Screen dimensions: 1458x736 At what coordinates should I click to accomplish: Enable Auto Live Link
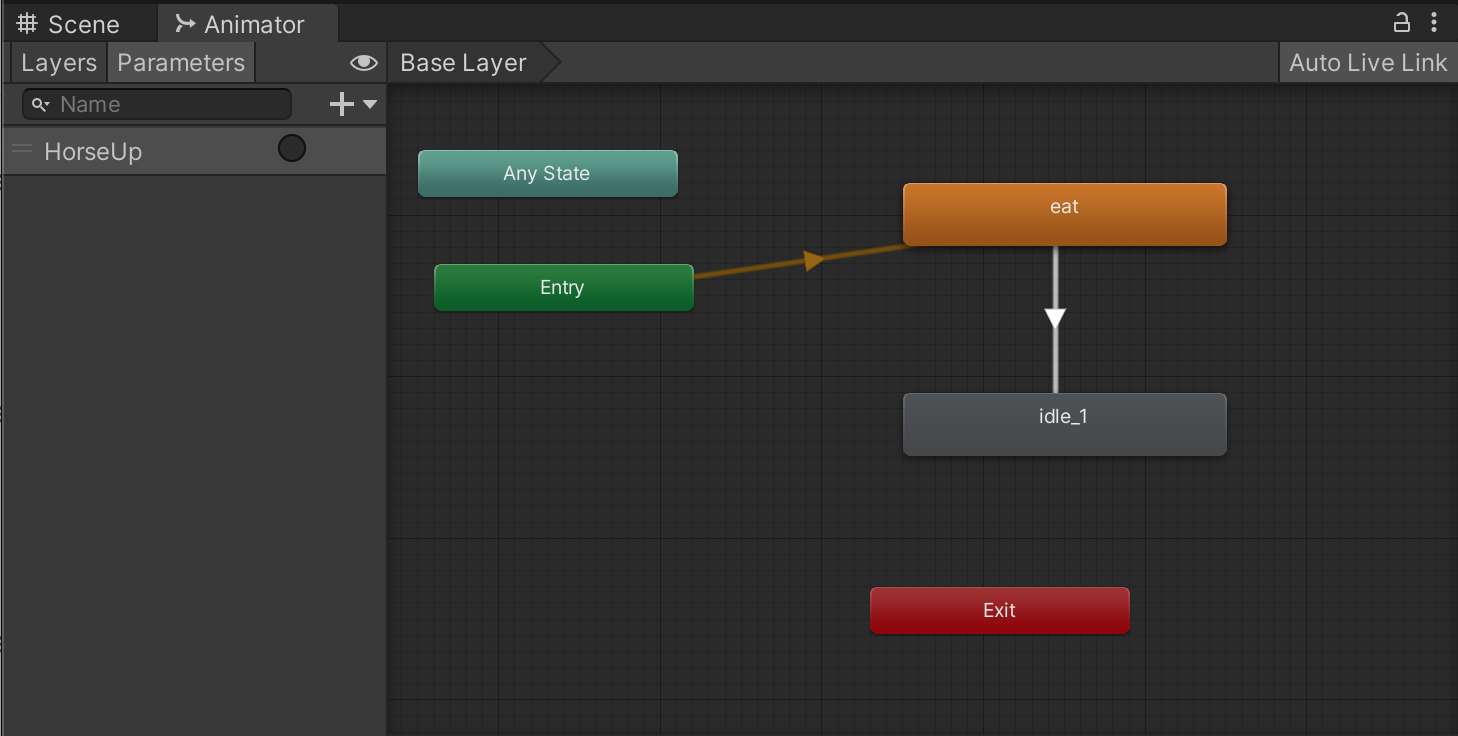click(1367, 62)
